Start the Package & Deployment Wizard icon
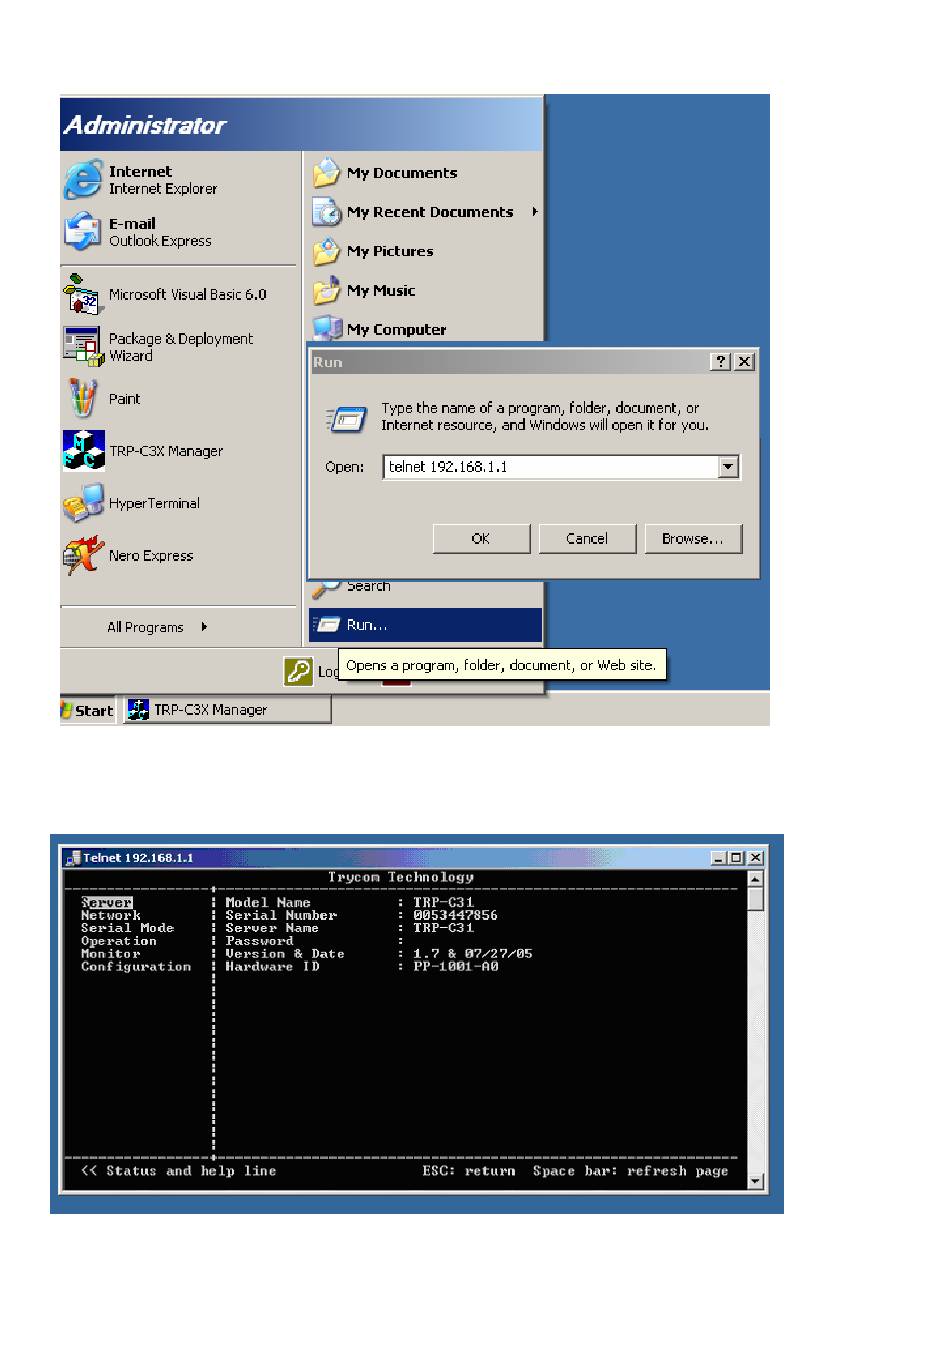 coord(83,346)
